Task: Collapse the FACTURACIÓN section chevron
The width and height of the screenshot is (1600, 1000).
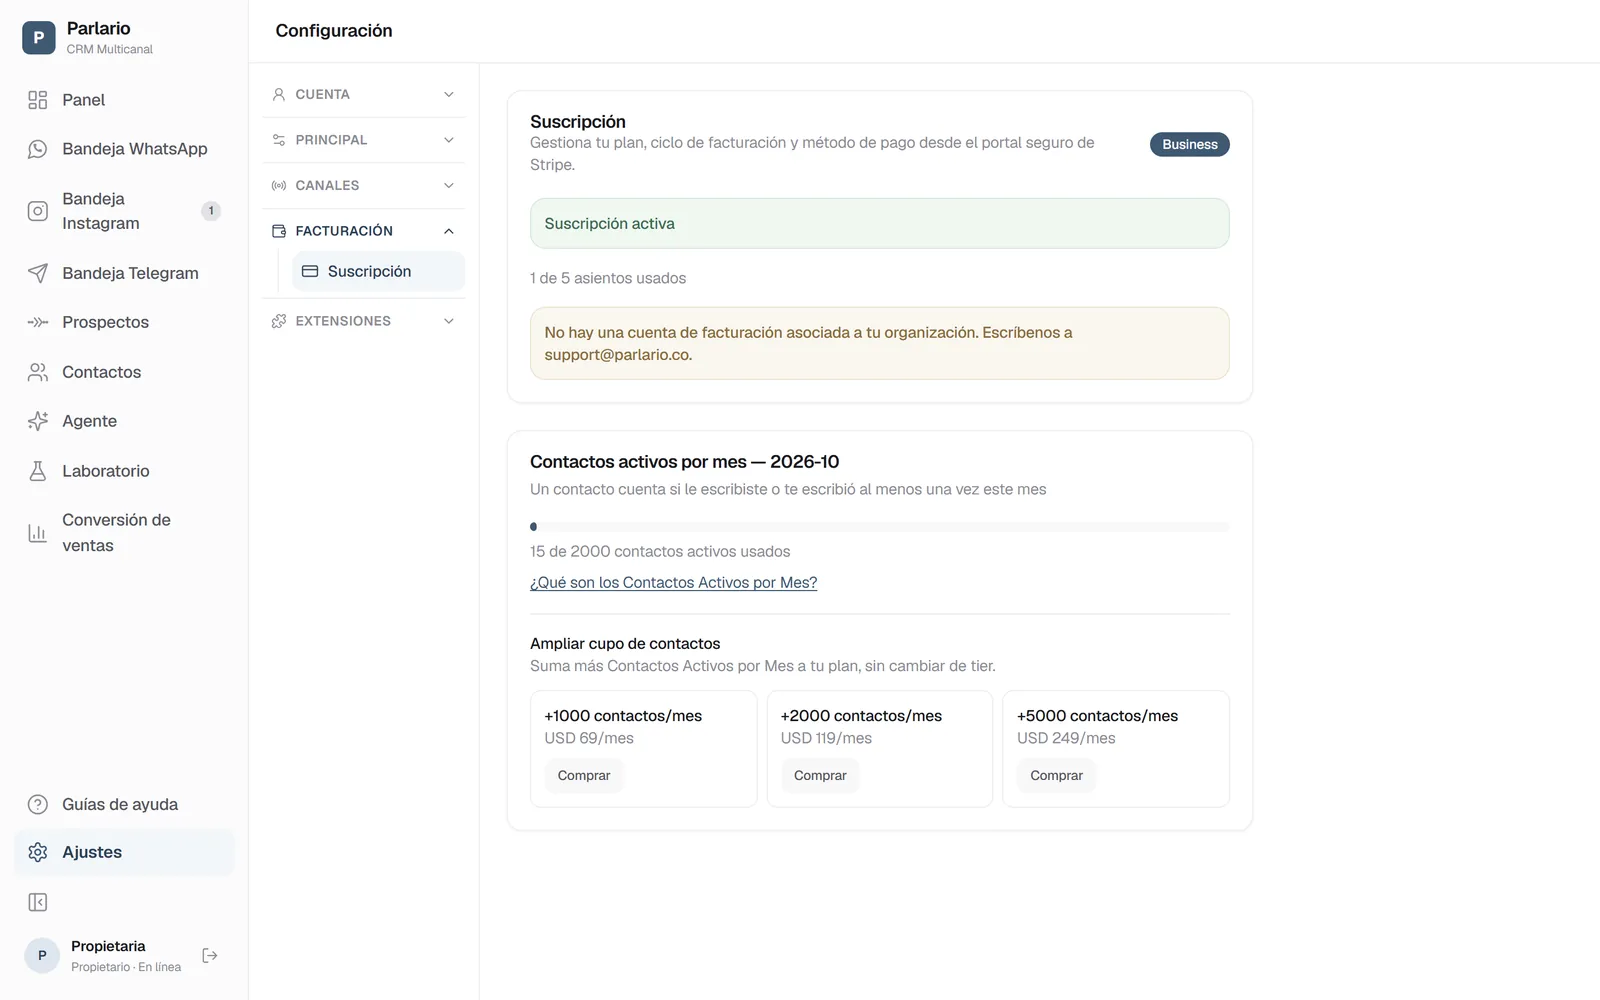Action: pos(449,231)
